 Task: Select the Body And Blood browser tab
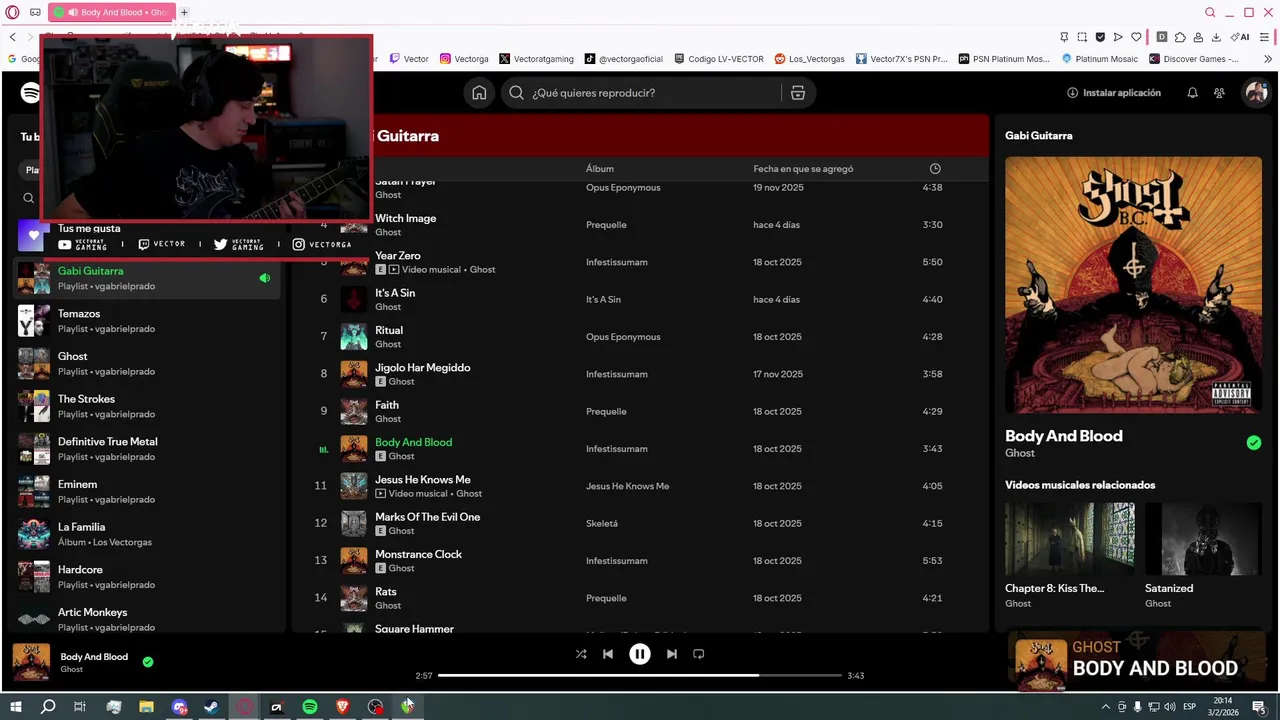(111, 12)
